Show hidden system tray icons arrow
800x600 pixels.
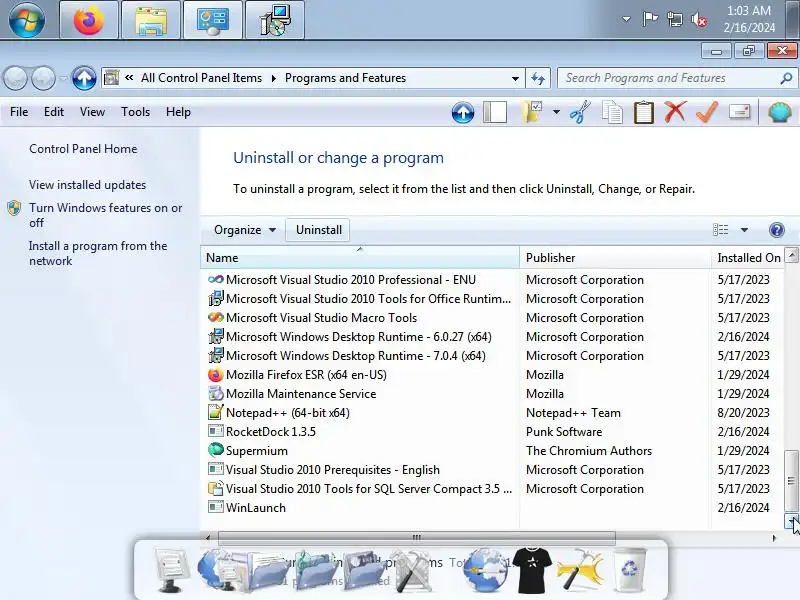click(x=626, y=19)
